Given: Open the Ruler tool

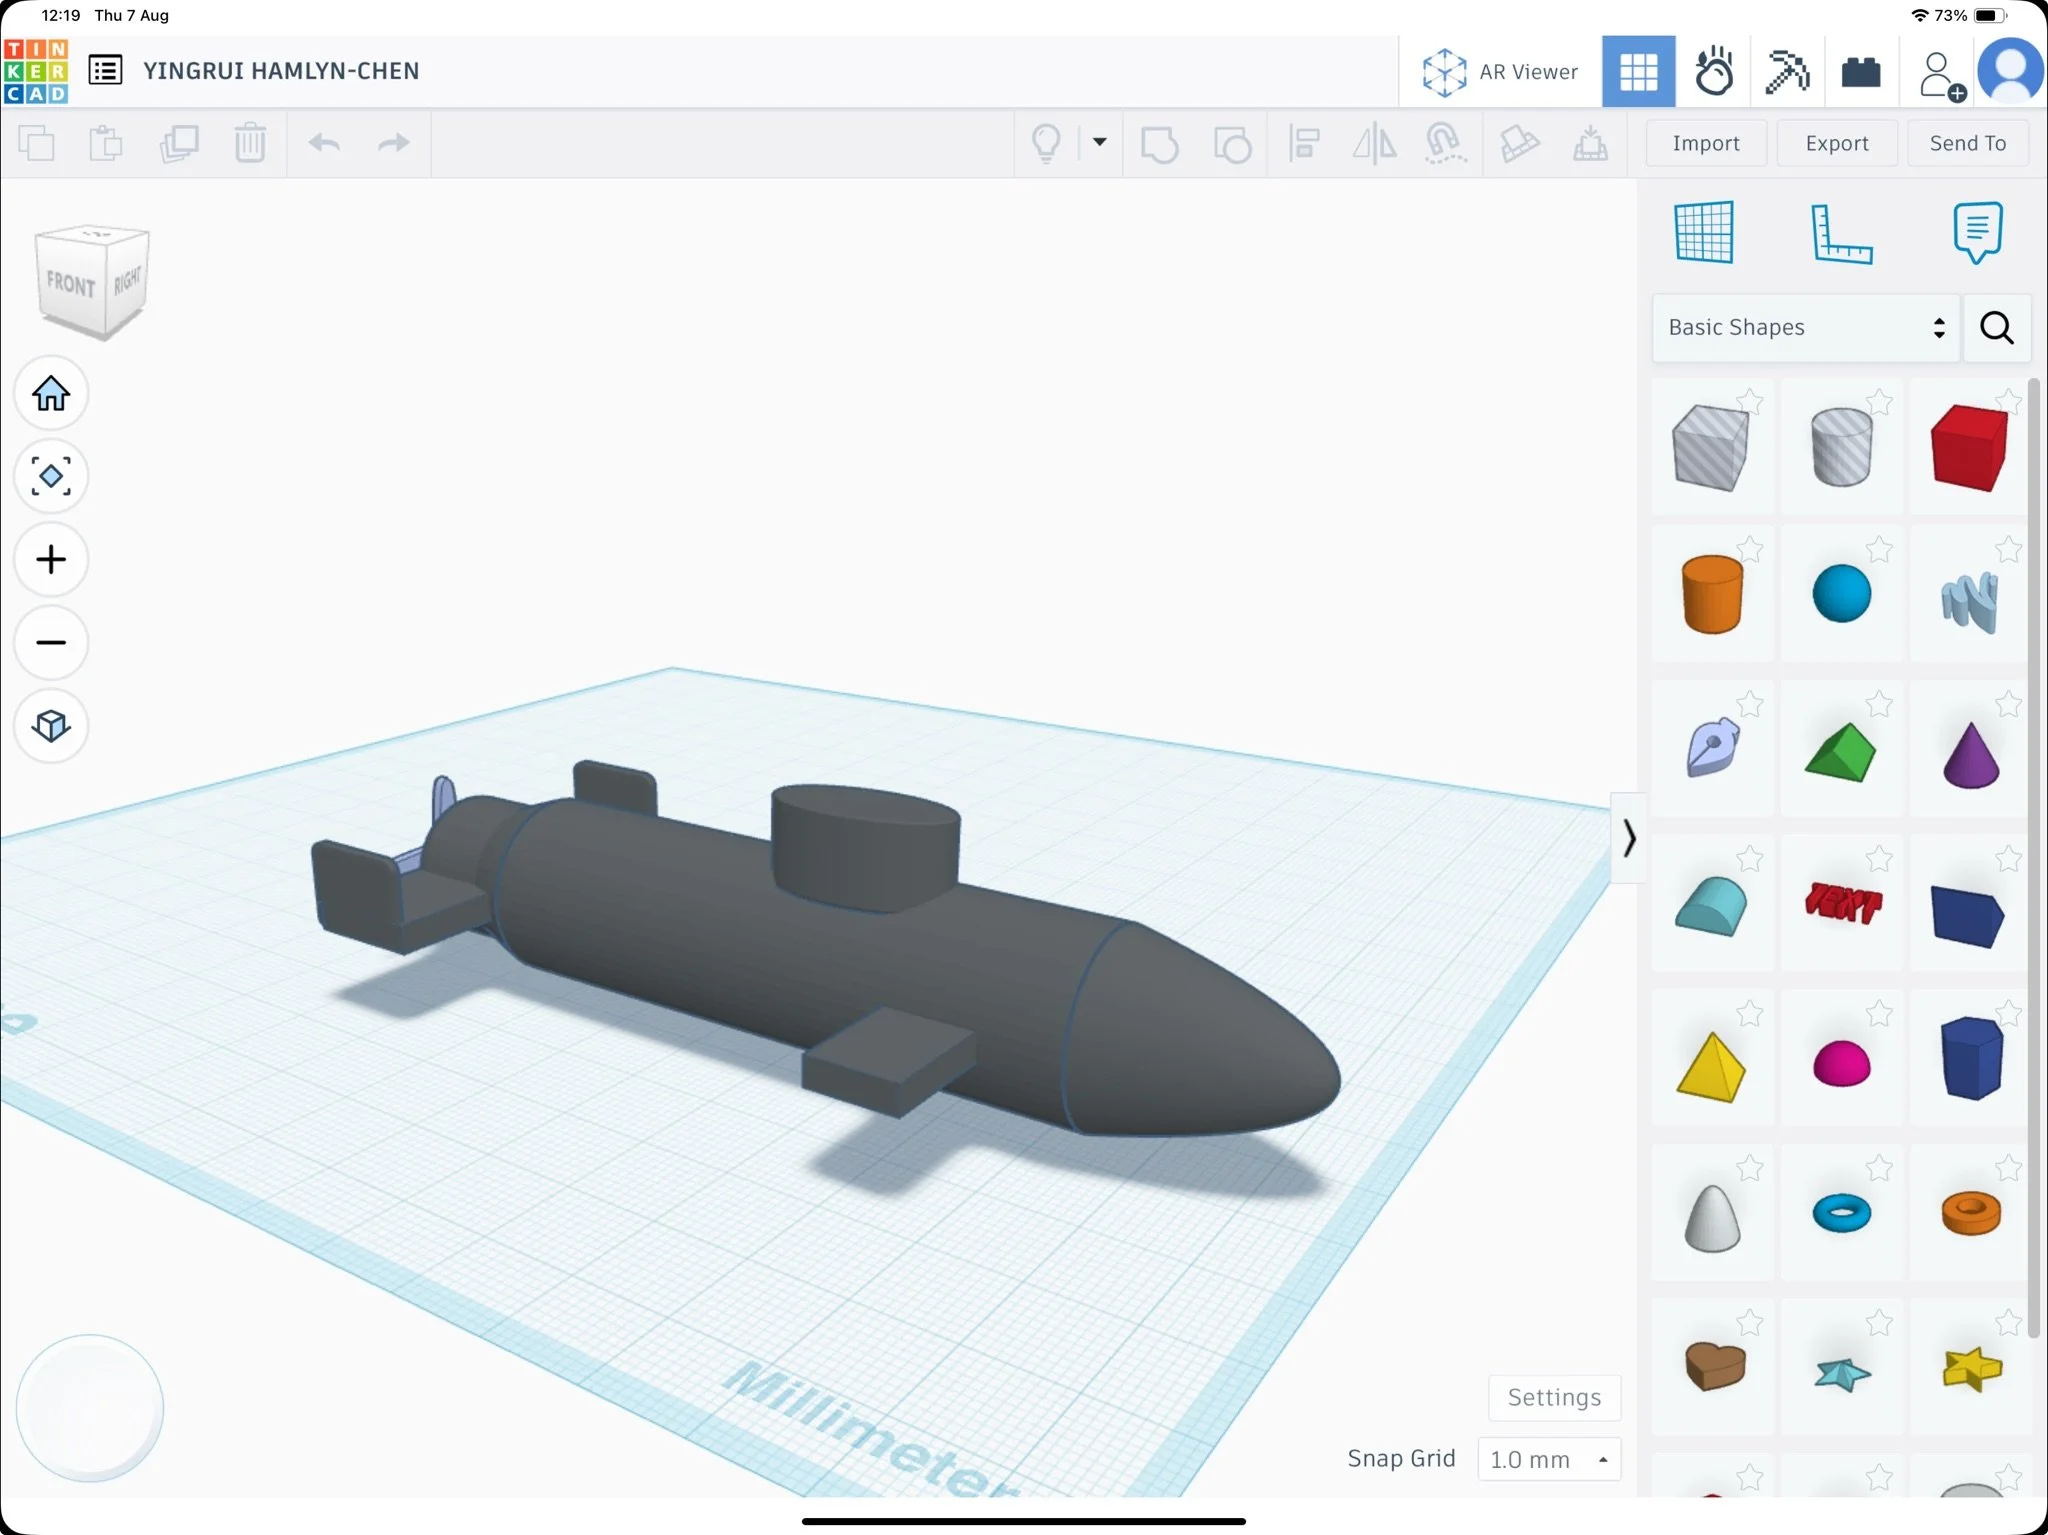Looking at the screenshot, I should point(1841,234).
